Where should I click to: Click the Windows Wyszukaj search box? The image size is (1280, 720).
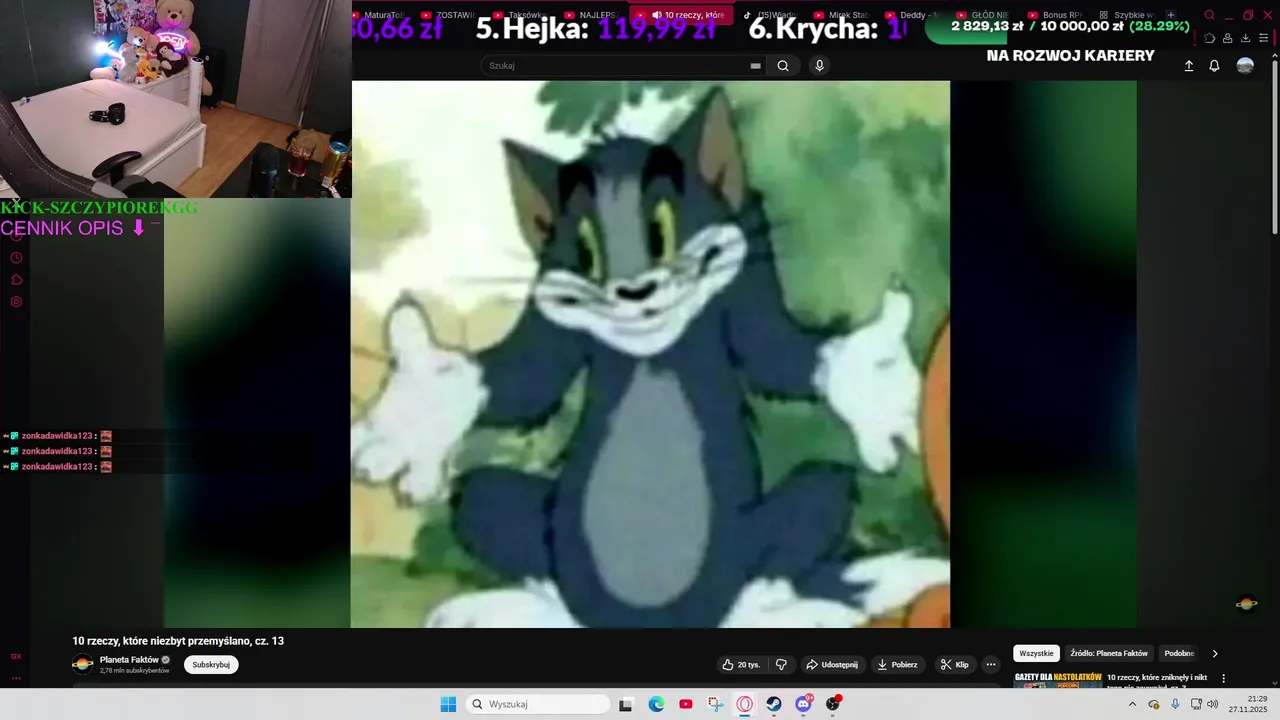click(x=538, y=704)
